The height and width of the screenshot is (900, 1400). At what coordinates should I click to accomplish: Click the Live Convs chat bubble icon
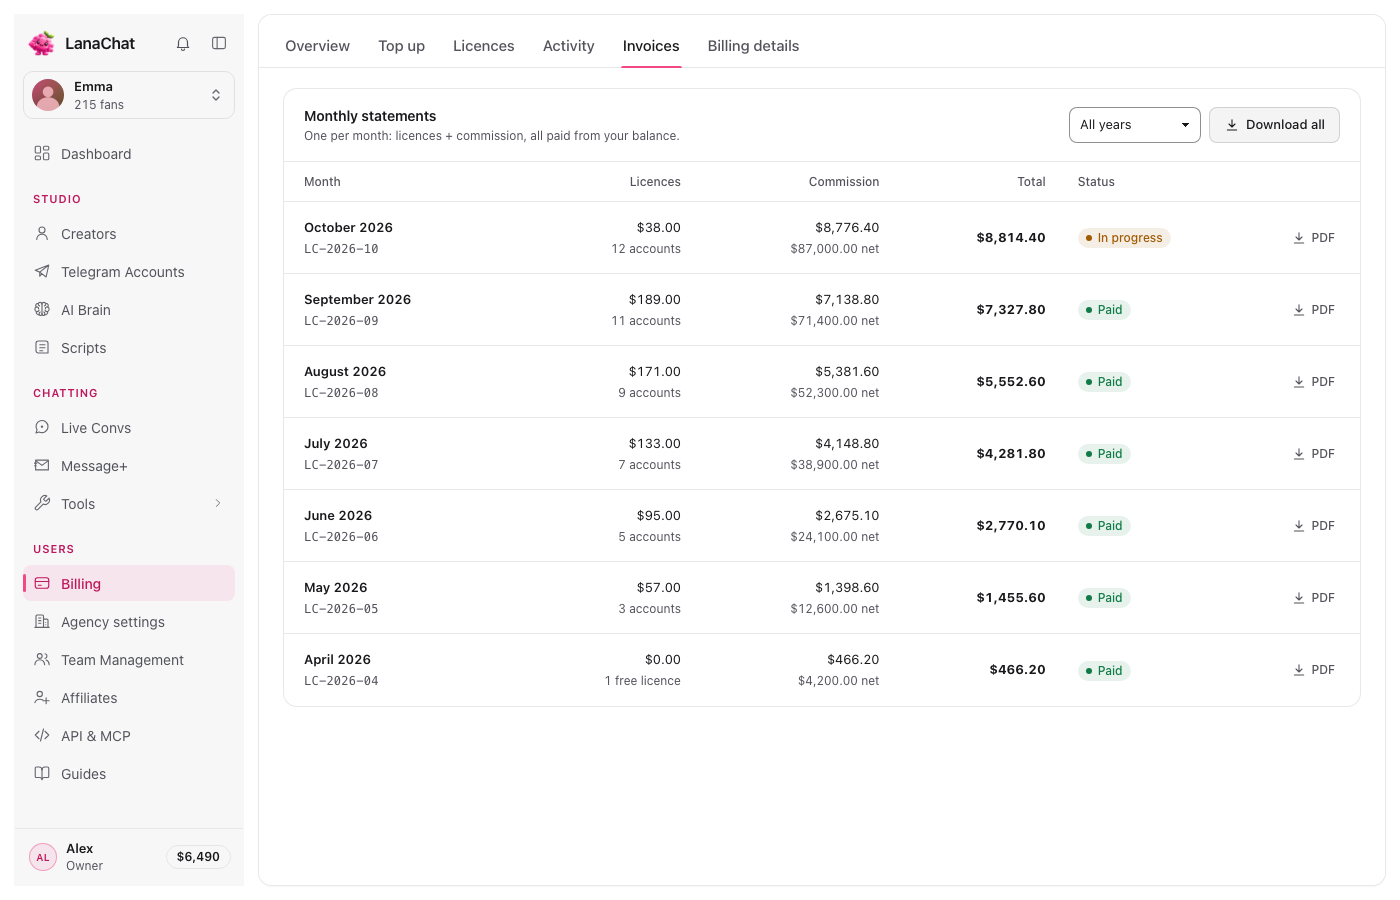pyautogui.click(x=42, y=427)
